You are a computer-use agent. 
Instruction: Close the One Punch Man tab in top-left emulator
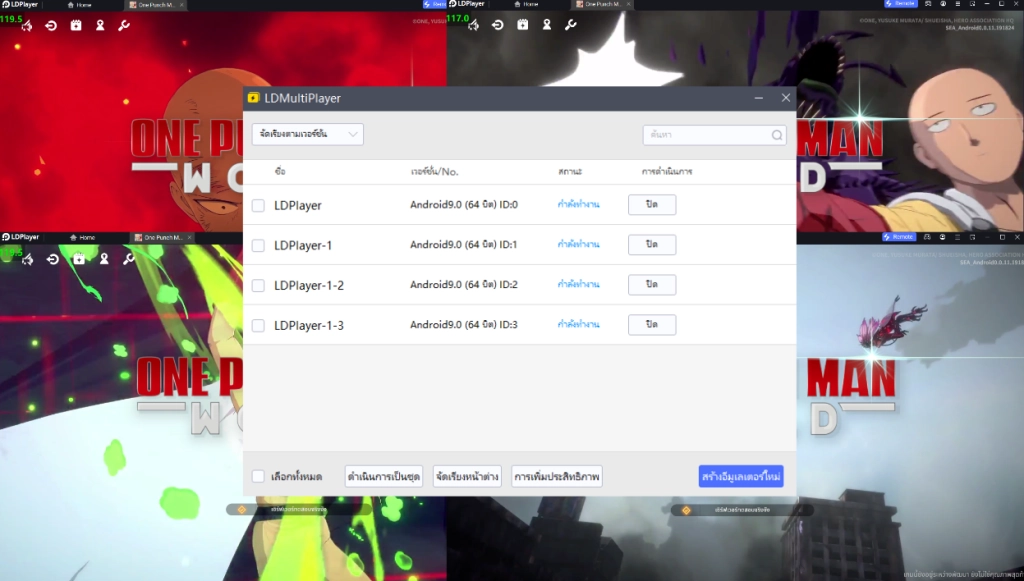181,5
